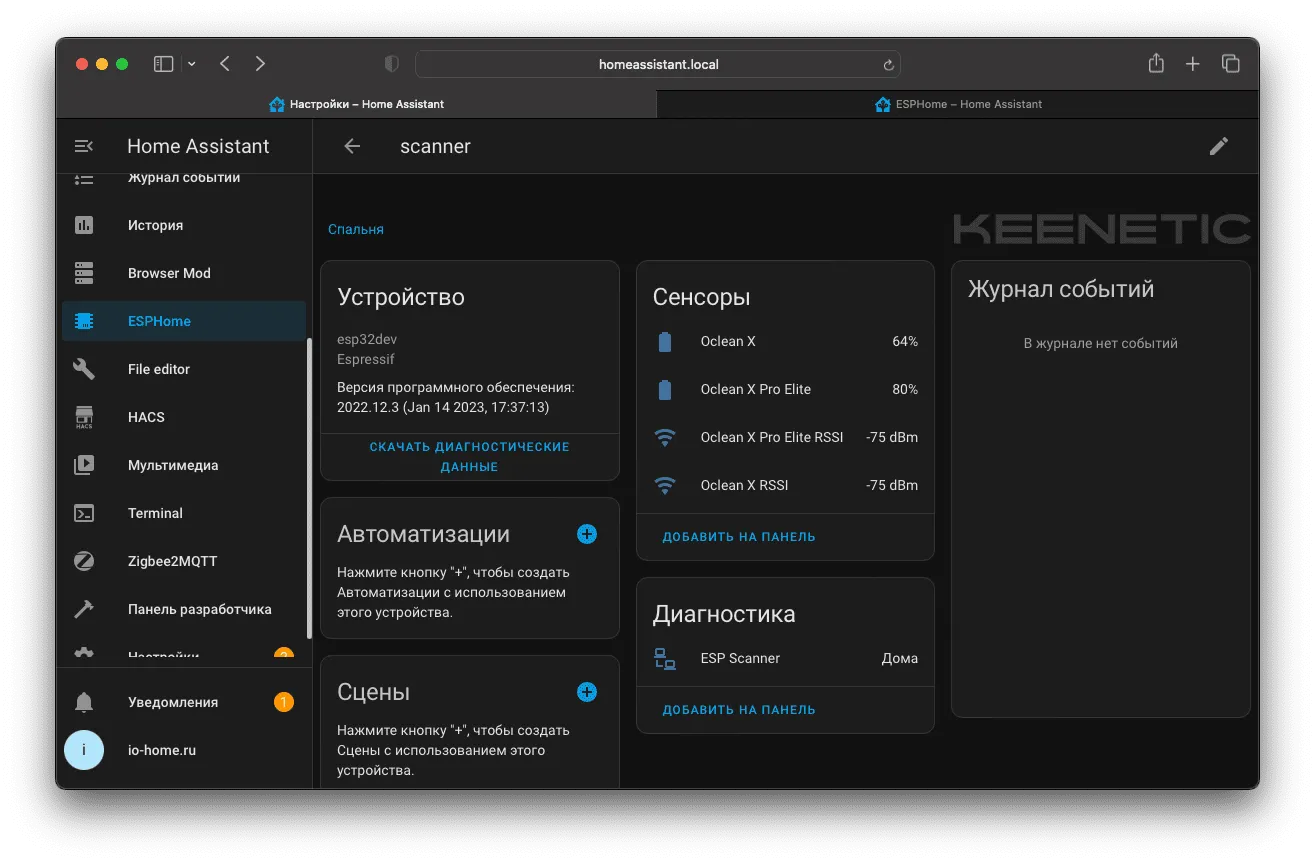Add a new scene with plus icon
Screen dimensions: 1315x863
click(x=587, y=692)
